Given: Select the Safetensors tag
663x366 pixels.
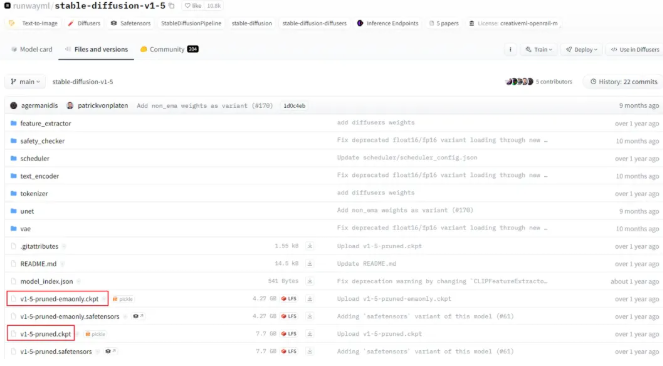Looking at the screenshot, I should 131,23.
